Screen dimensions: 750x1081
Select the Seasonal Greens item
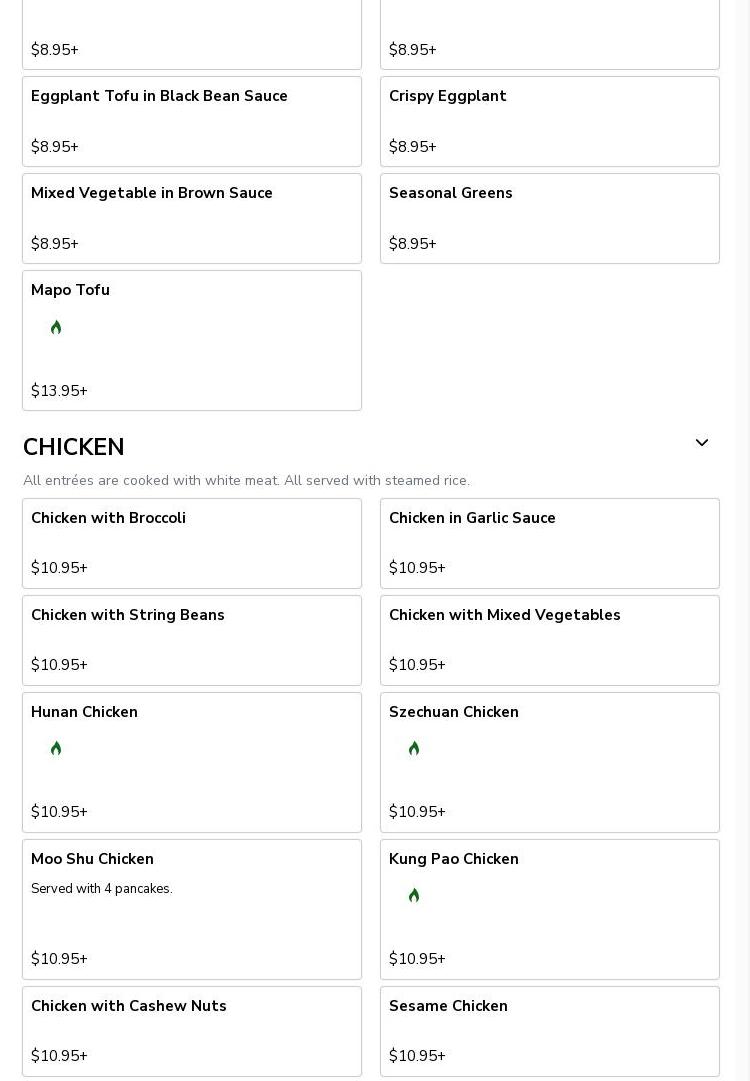point(549,218)
